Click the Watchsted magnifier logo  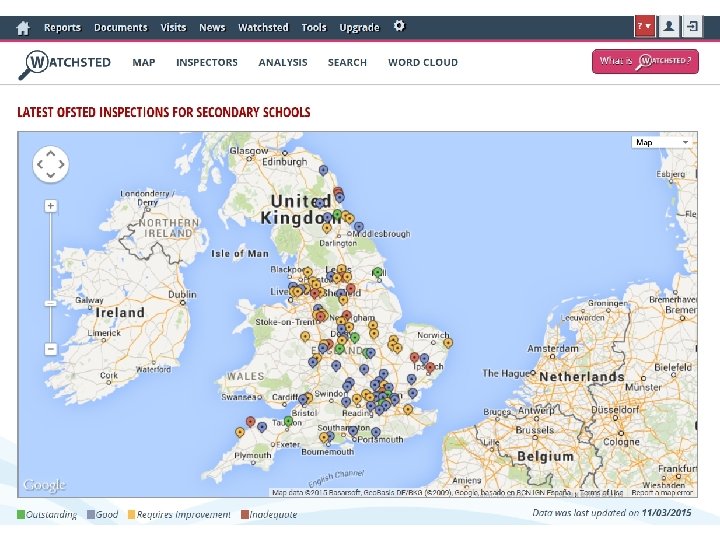65,64
